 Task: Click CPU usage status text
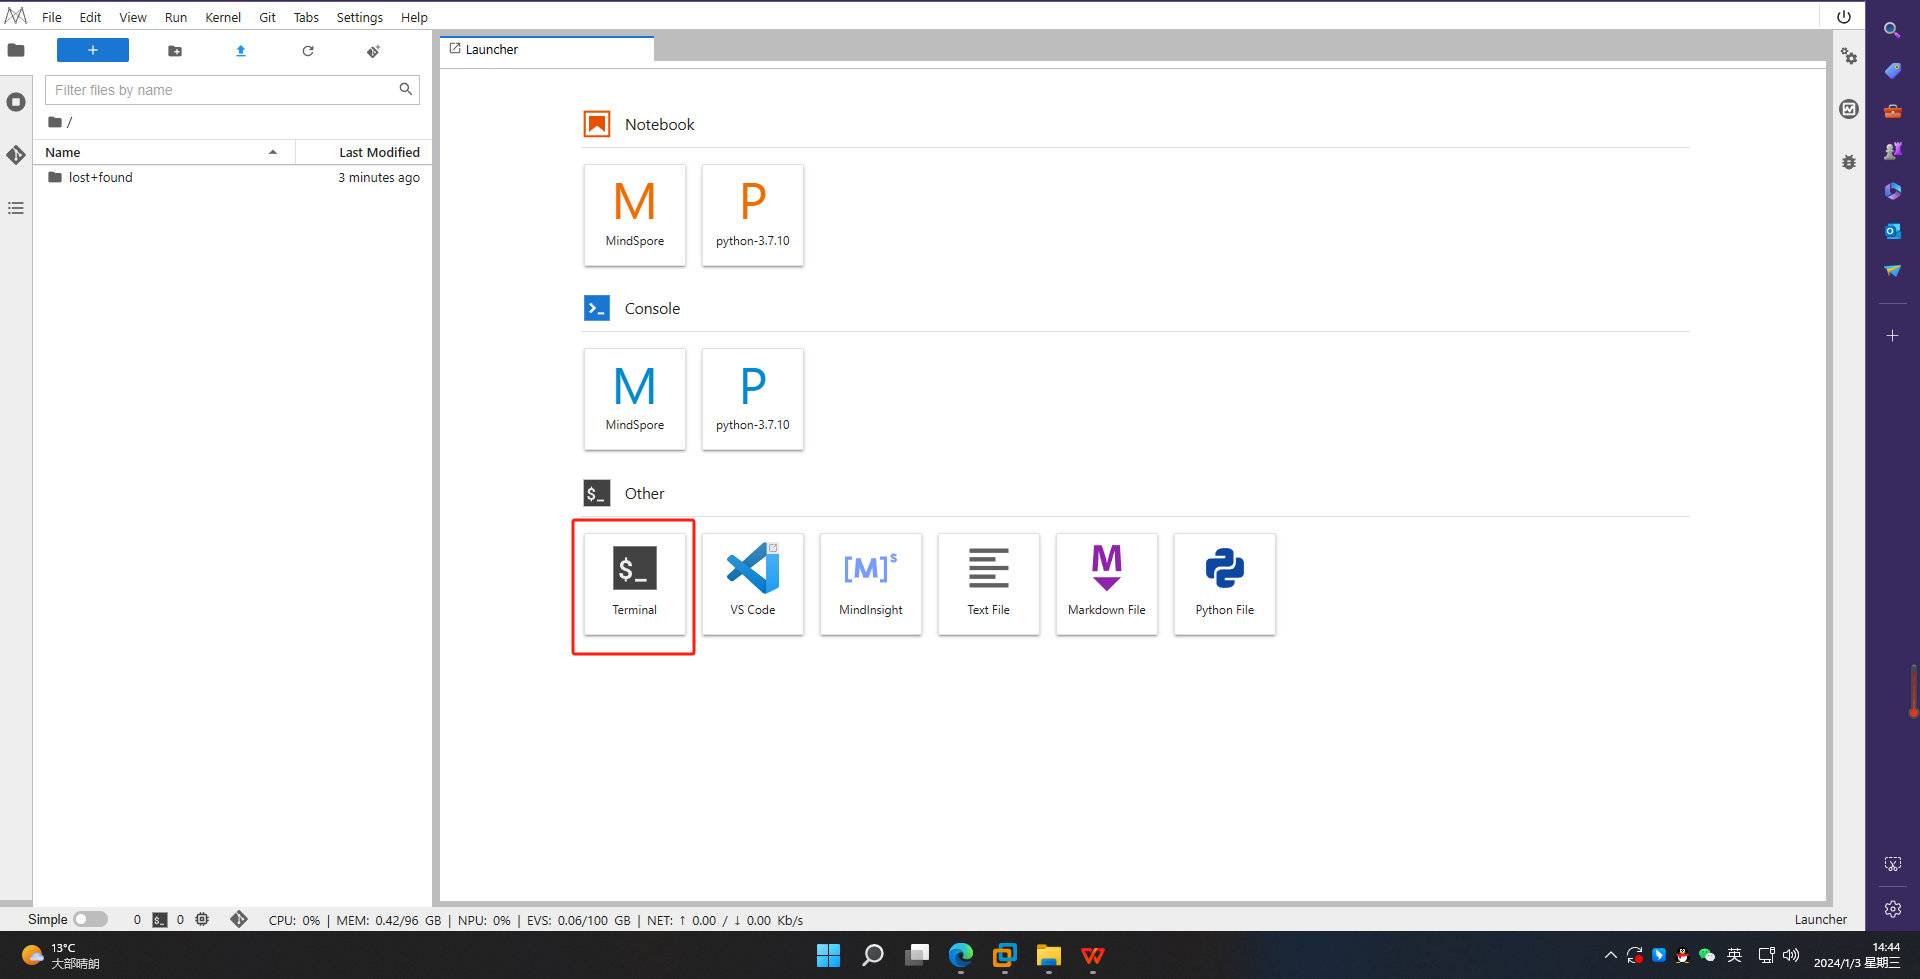tap(294, 920)
